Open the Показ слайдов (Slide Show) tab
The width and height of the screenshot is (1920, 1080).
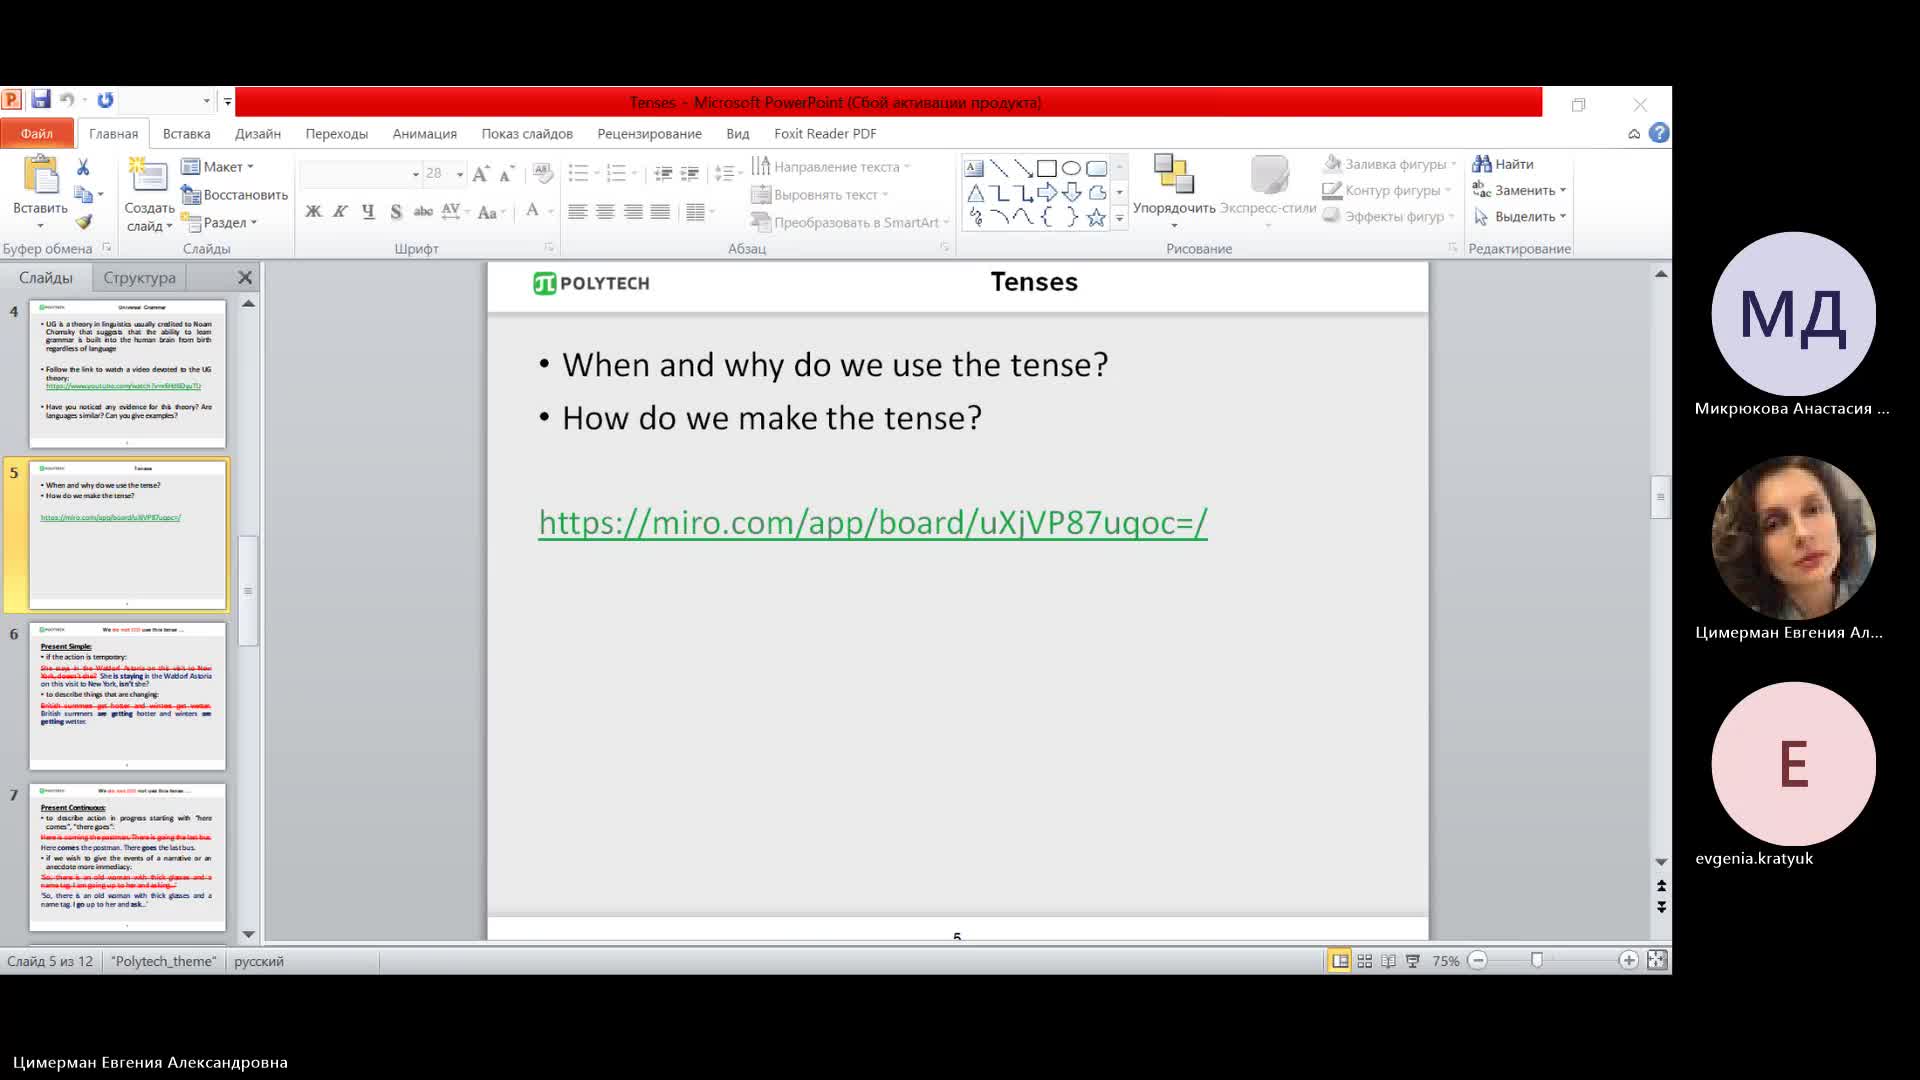pos(527,133)
